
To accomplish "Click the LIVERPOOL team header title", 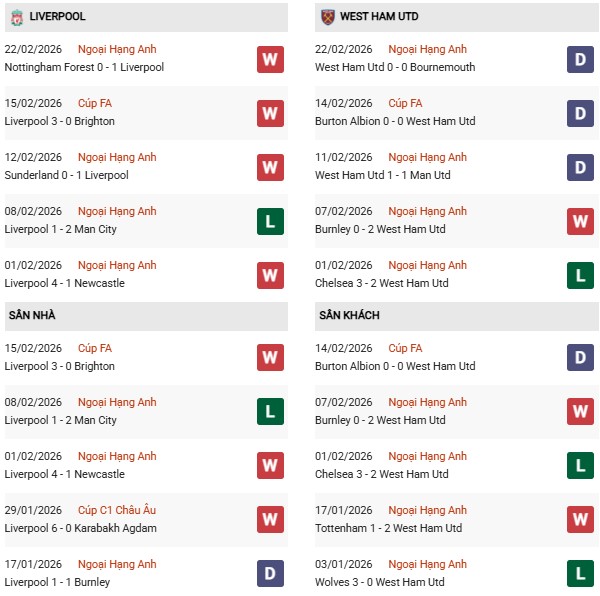I will [57, 17].
